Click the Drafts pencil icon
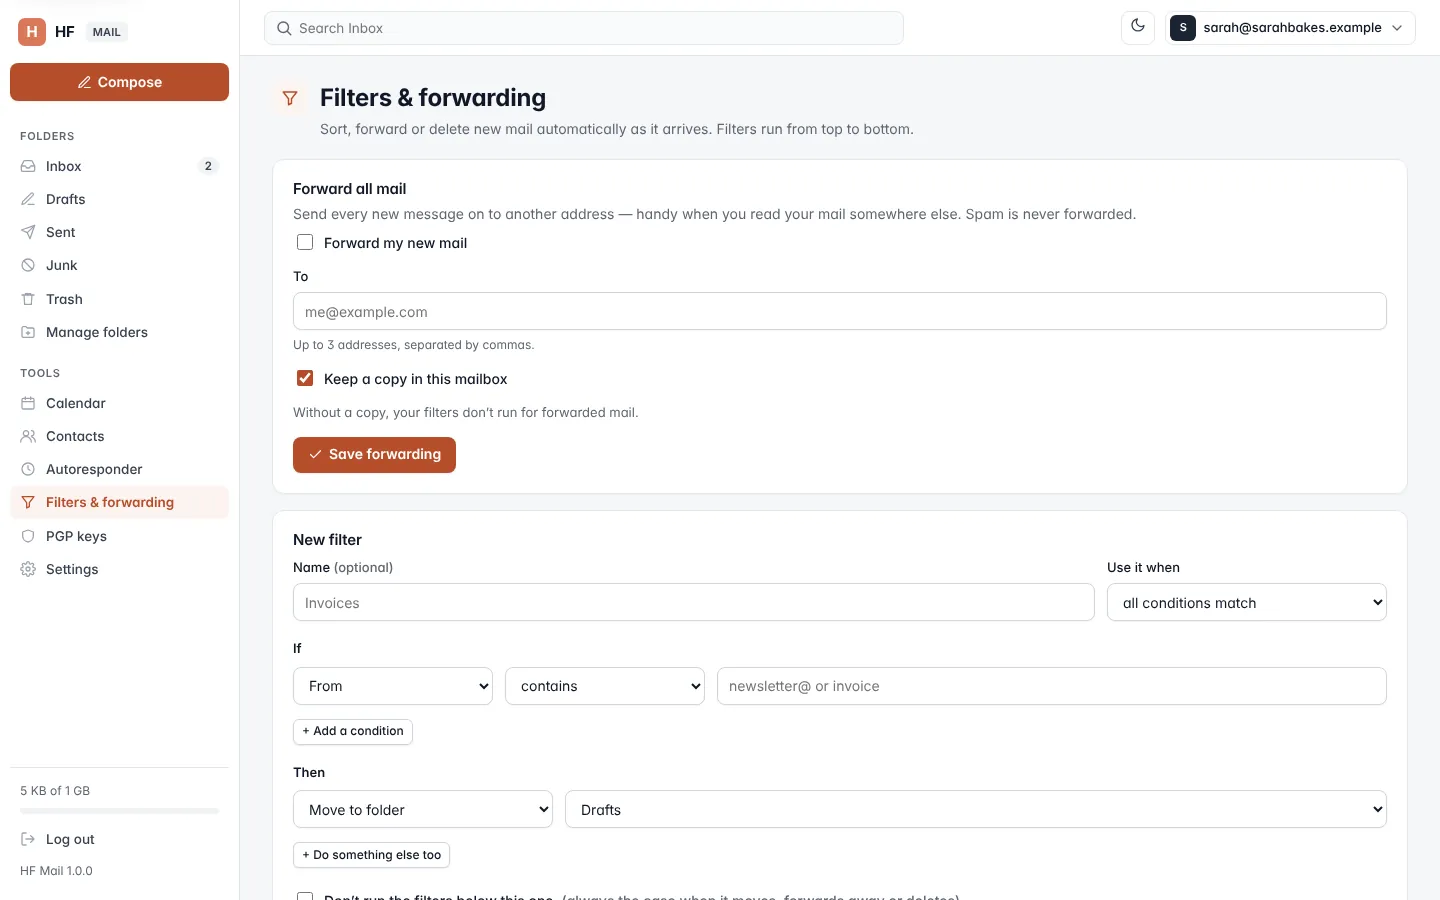This screenshot has height=900, width=1440. pos(28,199)
